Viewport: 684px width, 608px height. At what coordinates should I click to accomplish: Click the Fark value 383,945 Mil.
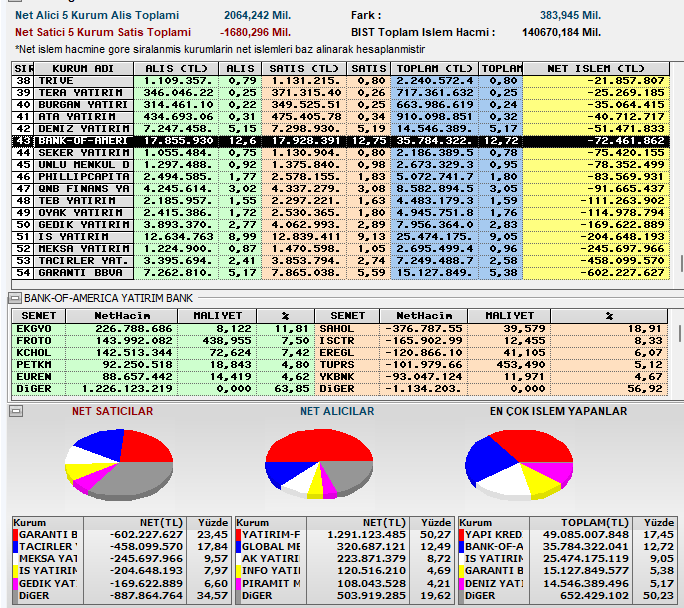(570, 15)
